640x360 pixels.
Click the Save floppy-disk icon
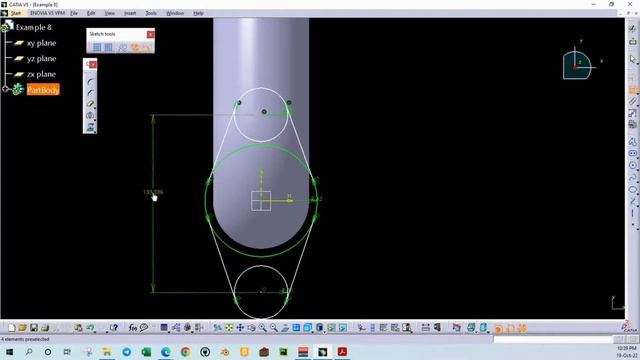(x=33, y=328)
